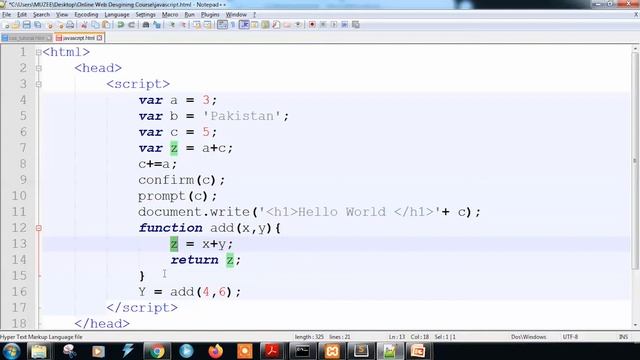Viewport: 640px width, 360px height.
Task: Save the file with the Save icon
Action: [27, 25]
